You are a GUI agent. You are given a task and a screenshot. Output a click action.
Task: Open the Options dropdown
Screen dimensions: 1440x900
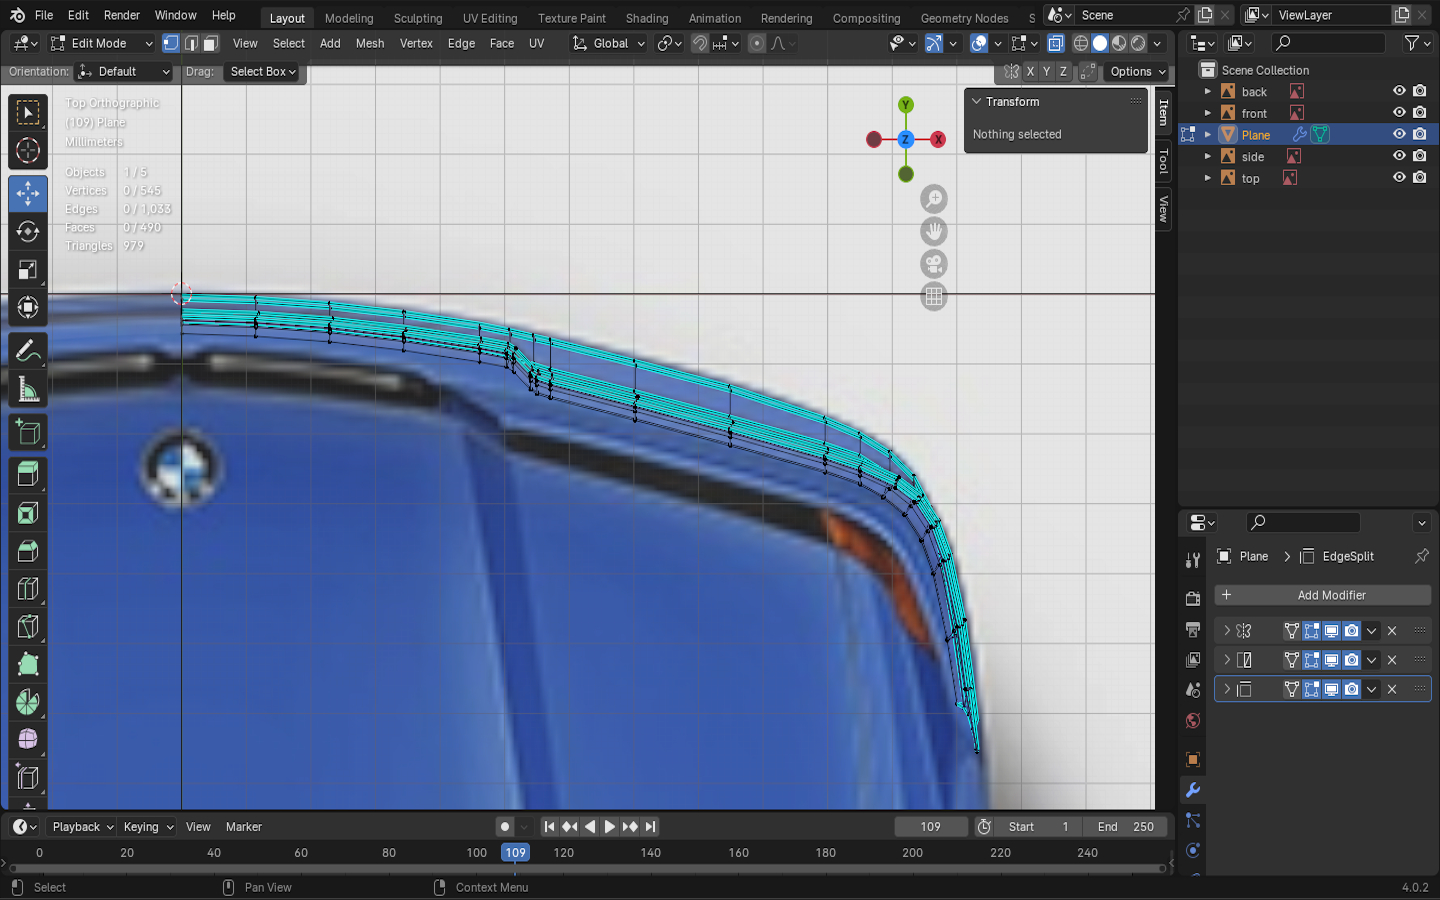tap(1138, 72)
